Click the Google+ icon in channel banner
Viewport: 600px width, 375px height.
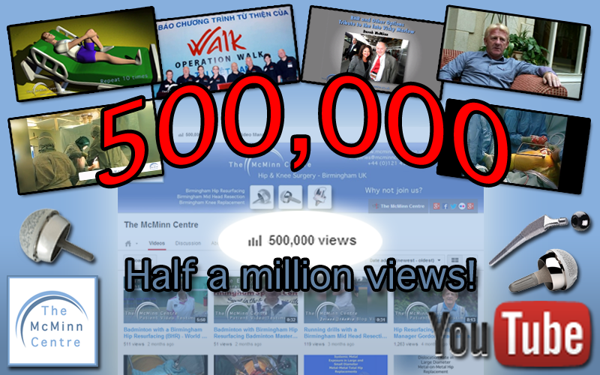click(x=437, y=206)
